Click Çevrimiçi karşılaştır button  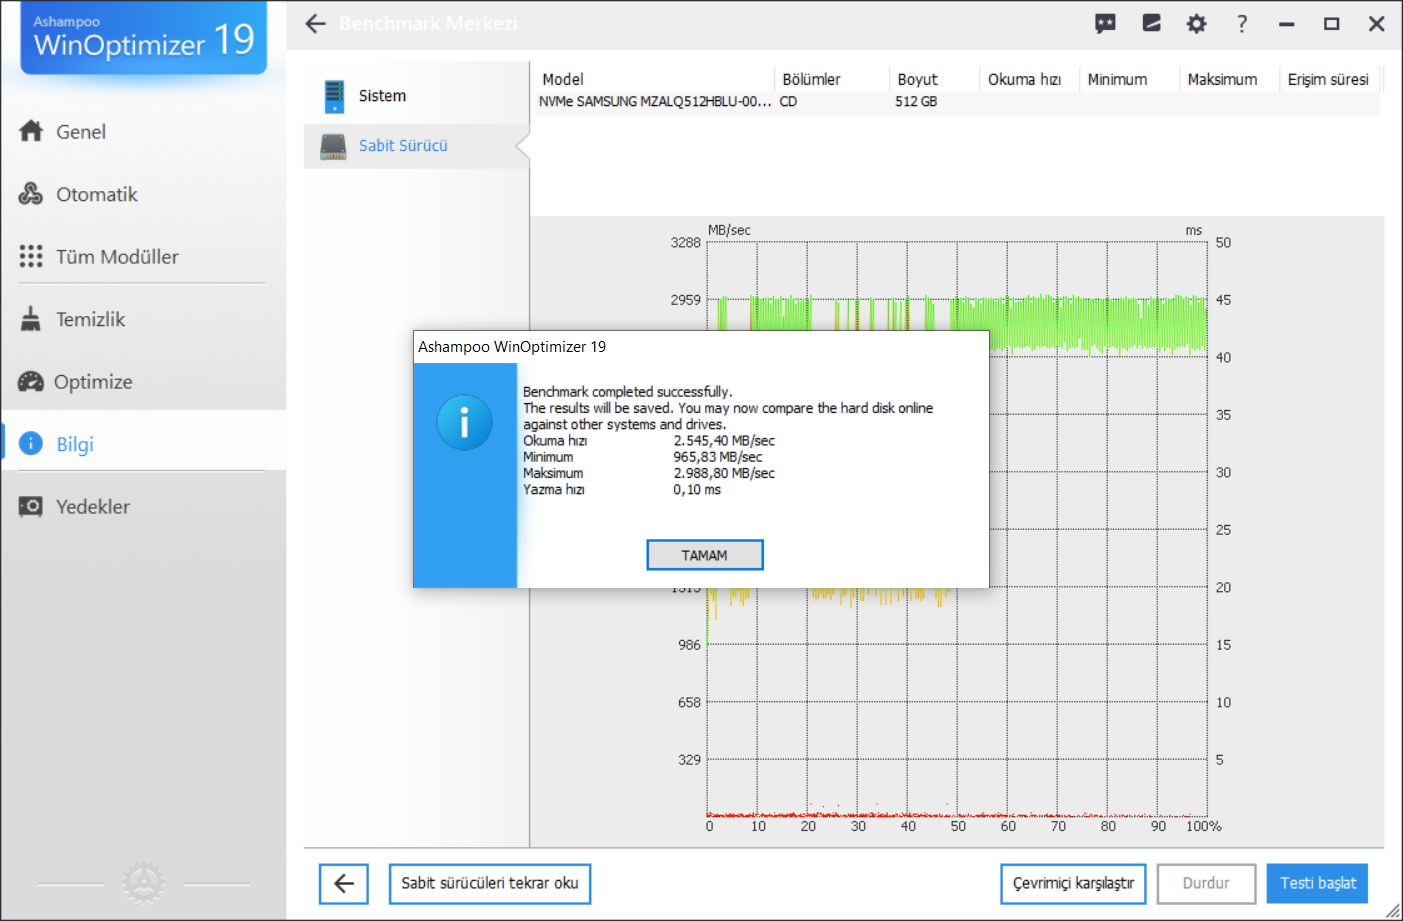1073,884
